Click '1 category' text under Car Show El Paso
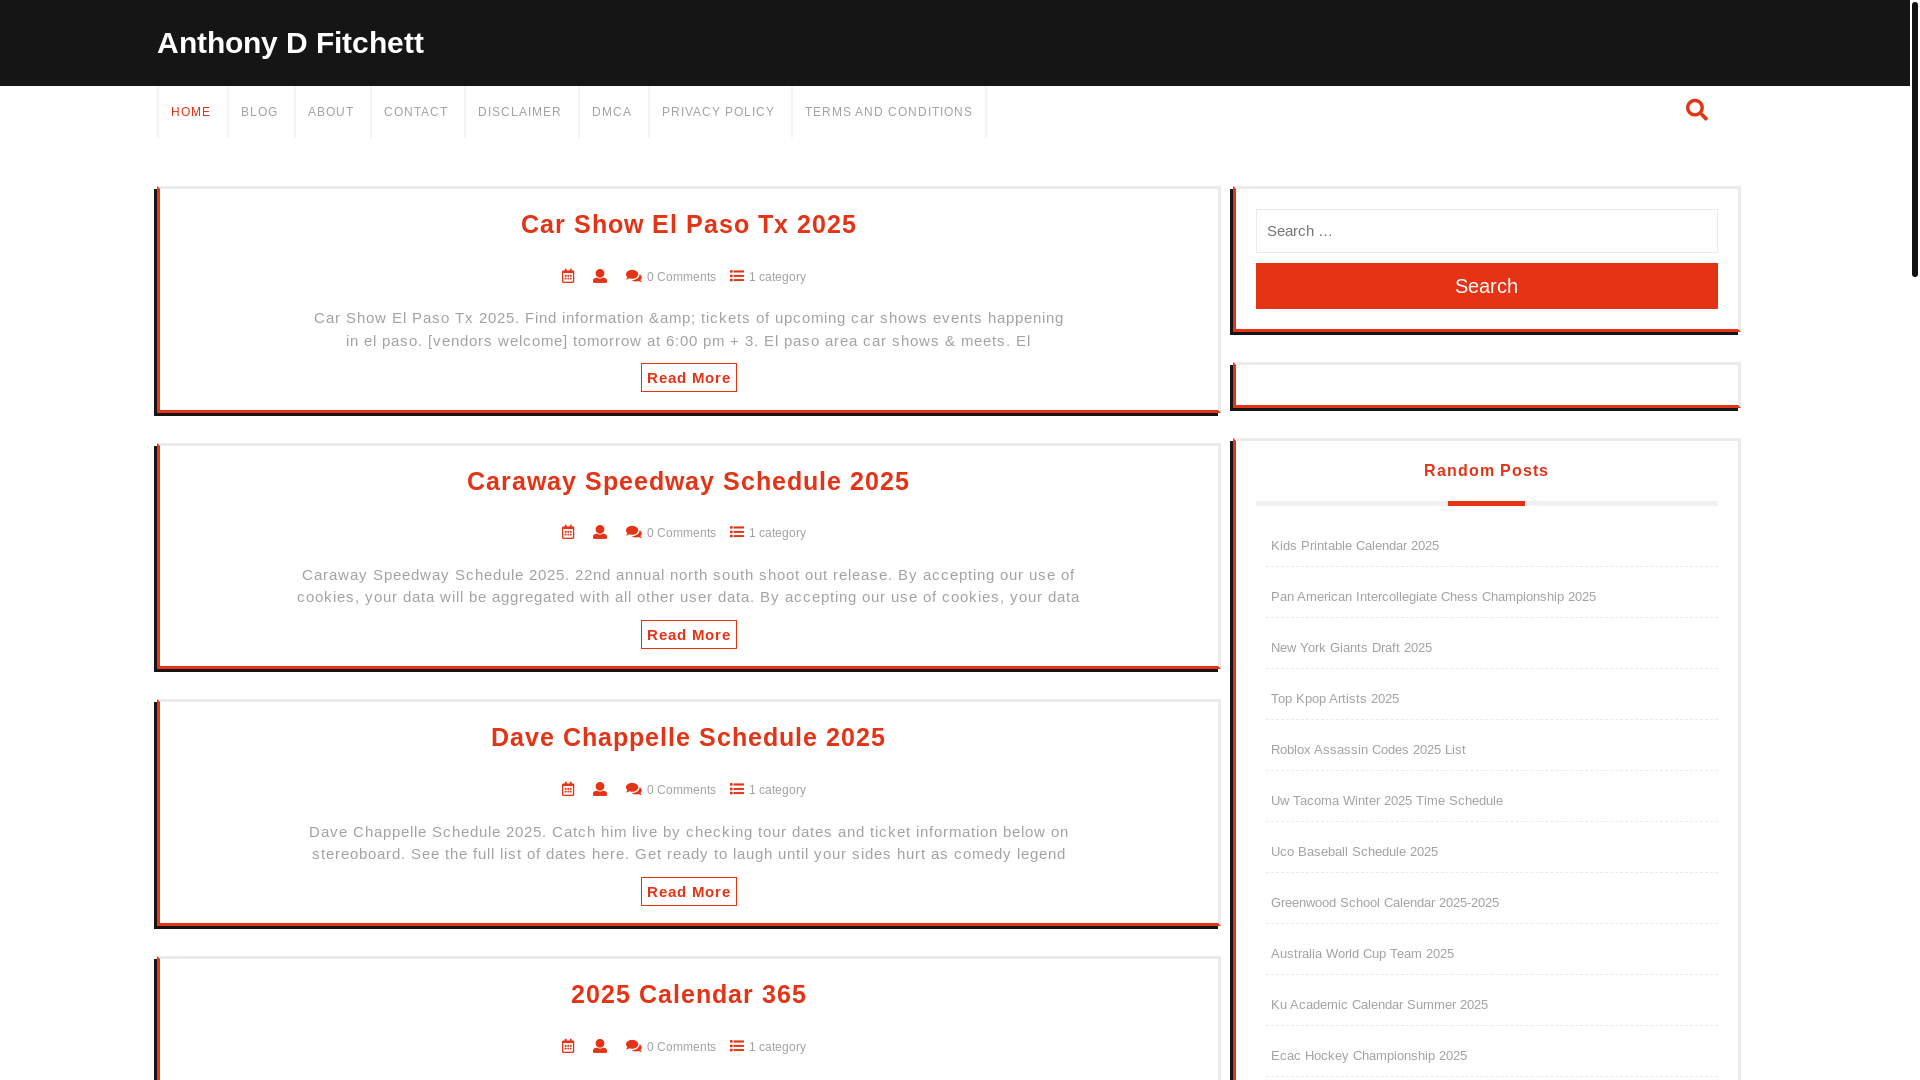 pos(777,277)
